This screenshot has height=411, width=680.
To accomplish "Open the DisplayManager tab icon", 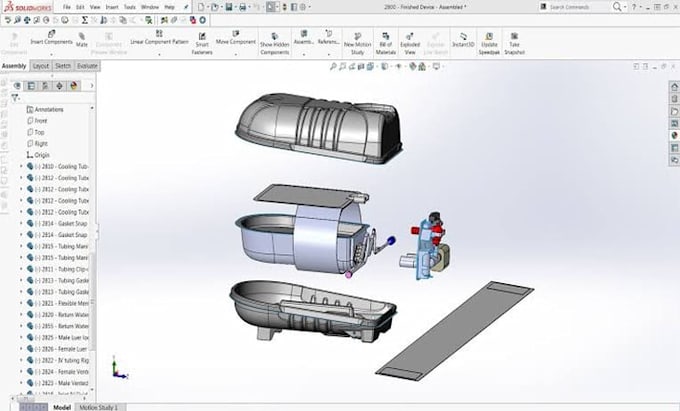I will pos(74,86).
